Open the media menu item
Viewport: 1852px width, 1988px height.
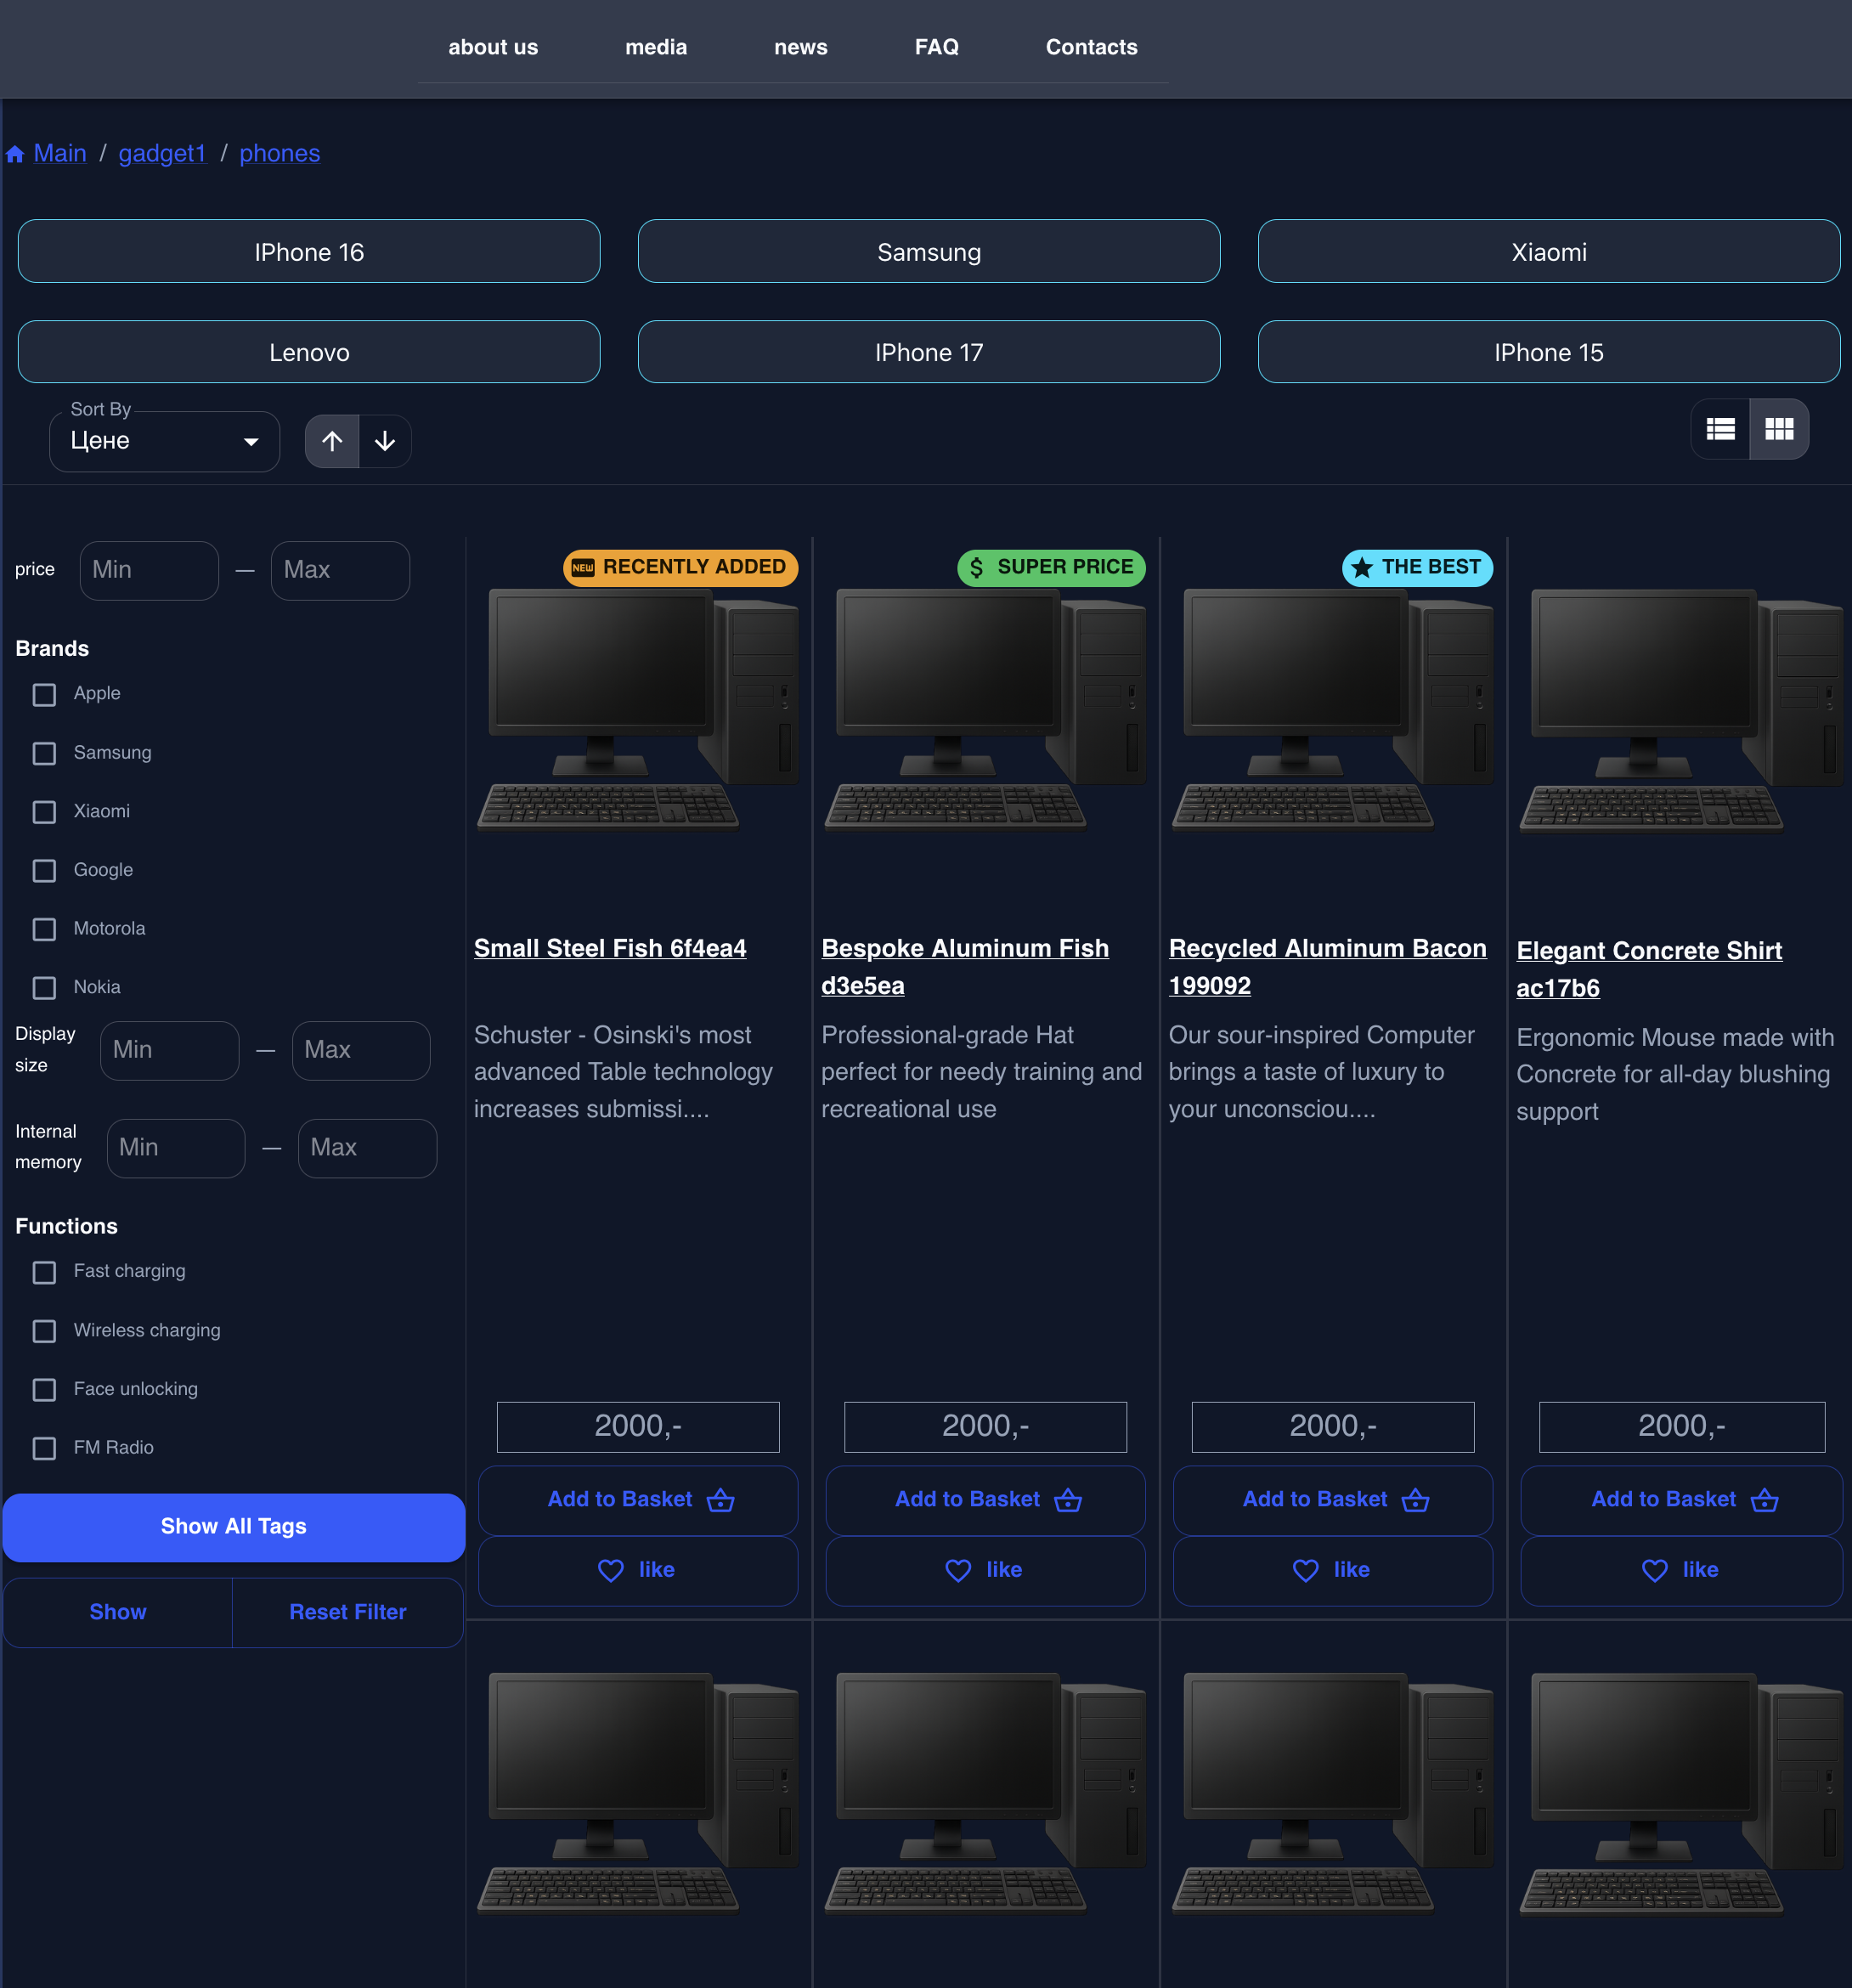pyautogui.click(x=656, y=47)
